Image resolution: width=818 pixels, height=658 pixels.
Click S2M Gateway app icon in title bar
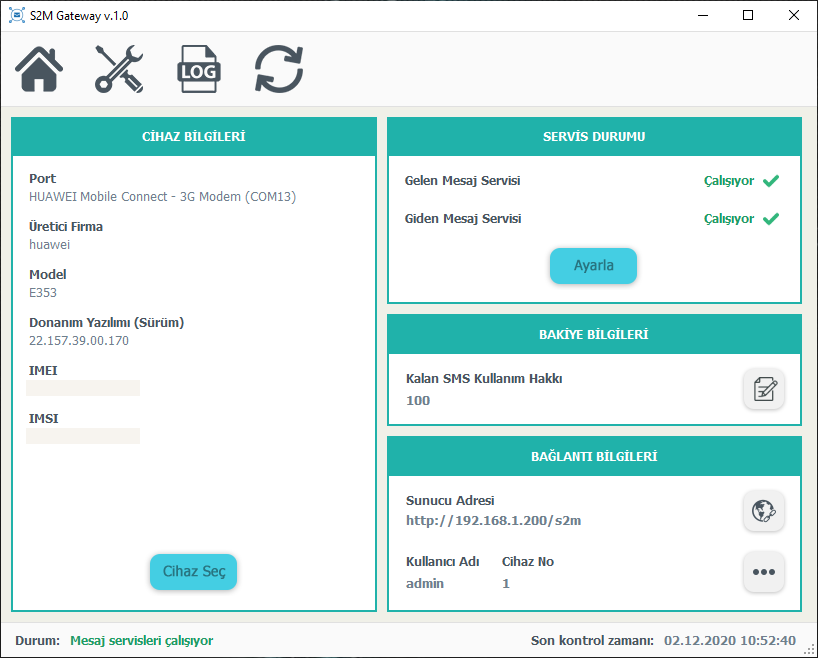(x=17, y=16)
